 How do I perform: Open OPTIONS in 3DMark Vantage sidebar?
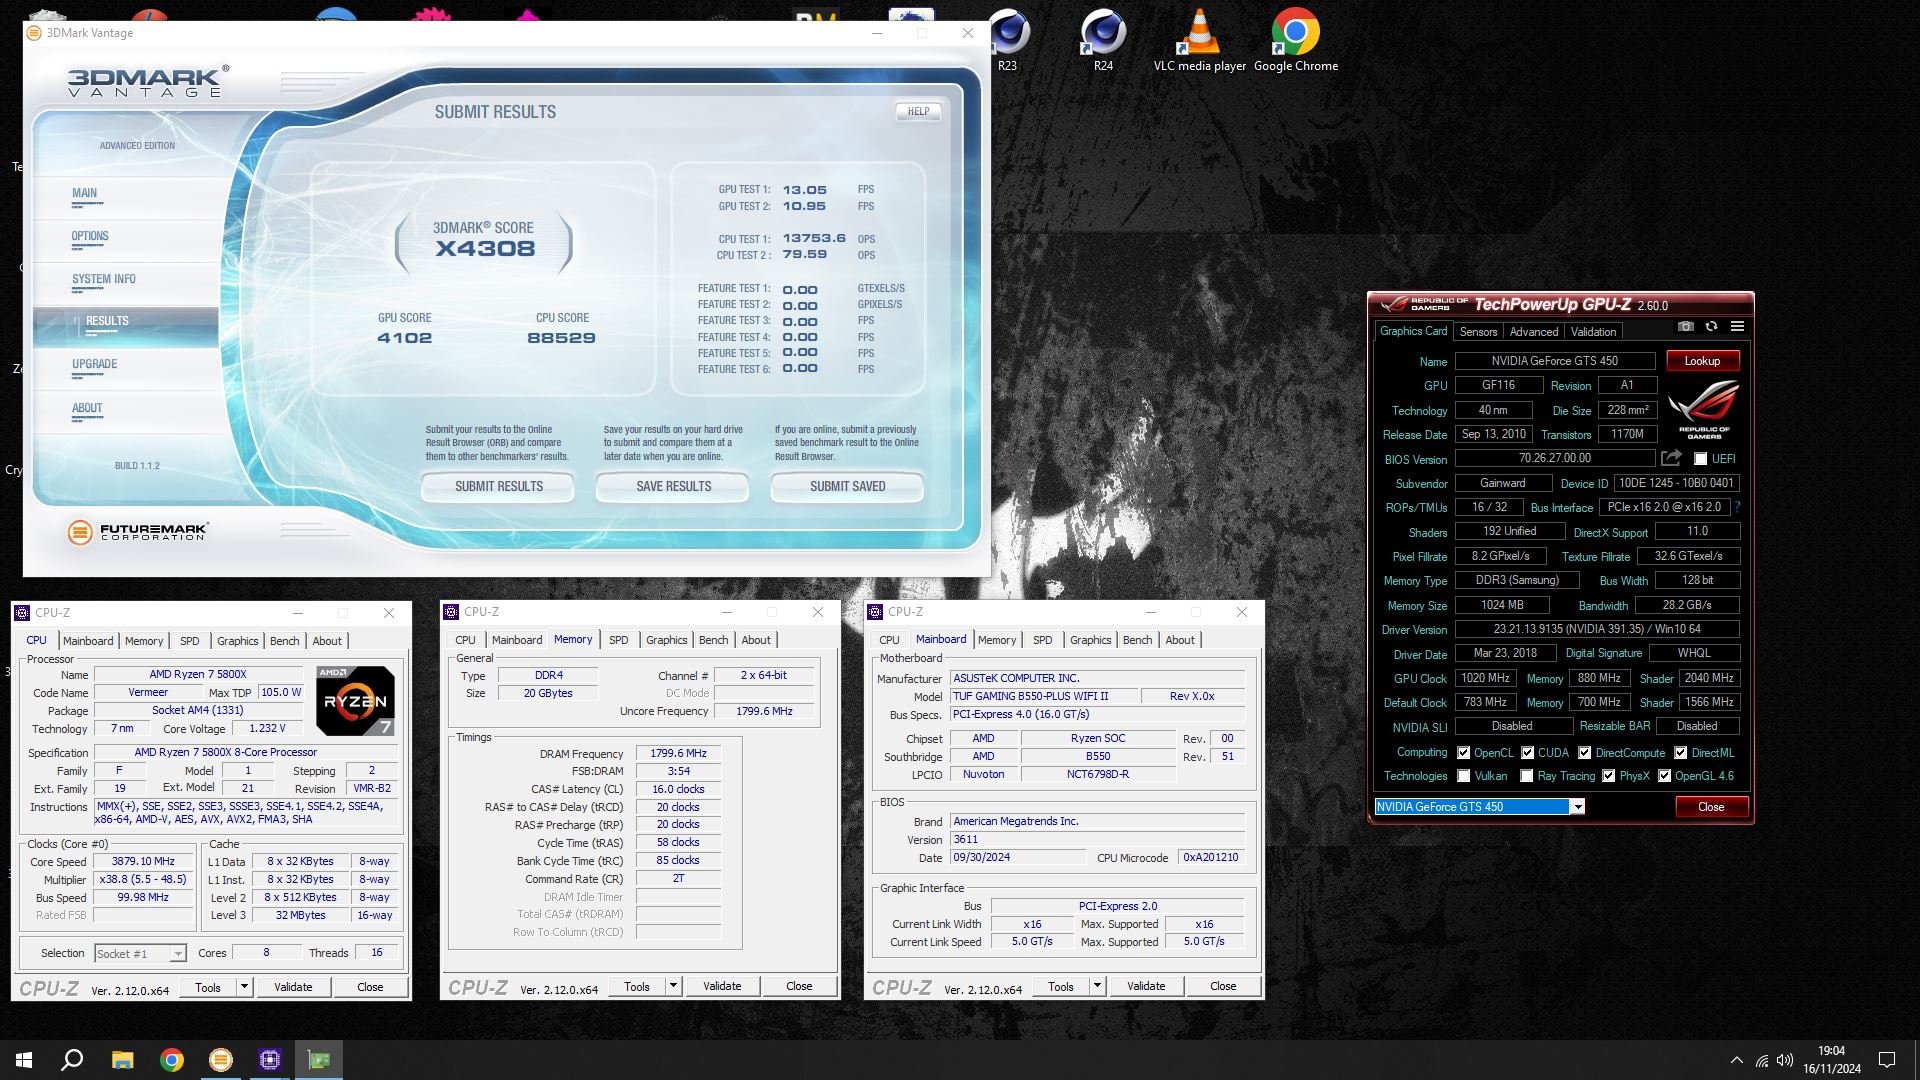(125, 241)
